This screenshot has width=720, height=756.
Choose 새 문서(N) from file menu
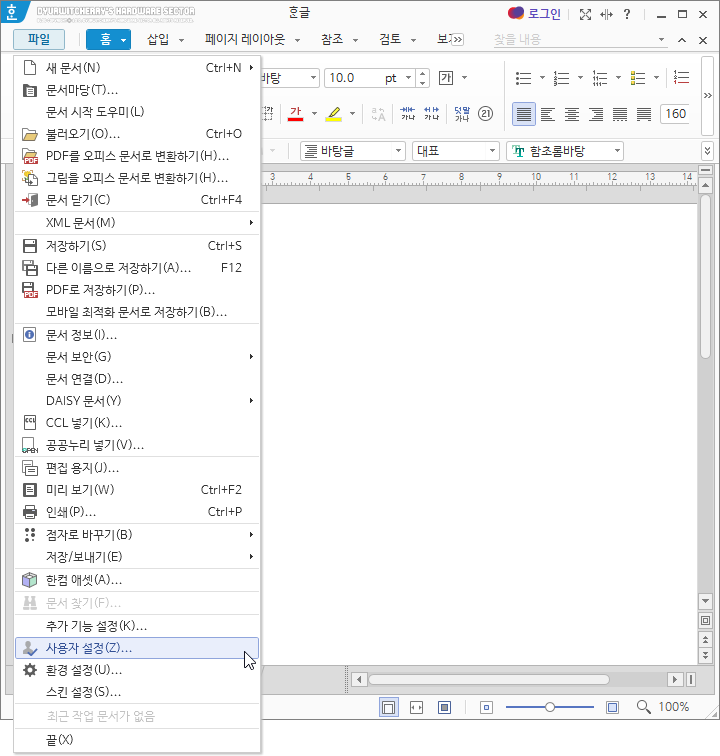pos(137,68)
